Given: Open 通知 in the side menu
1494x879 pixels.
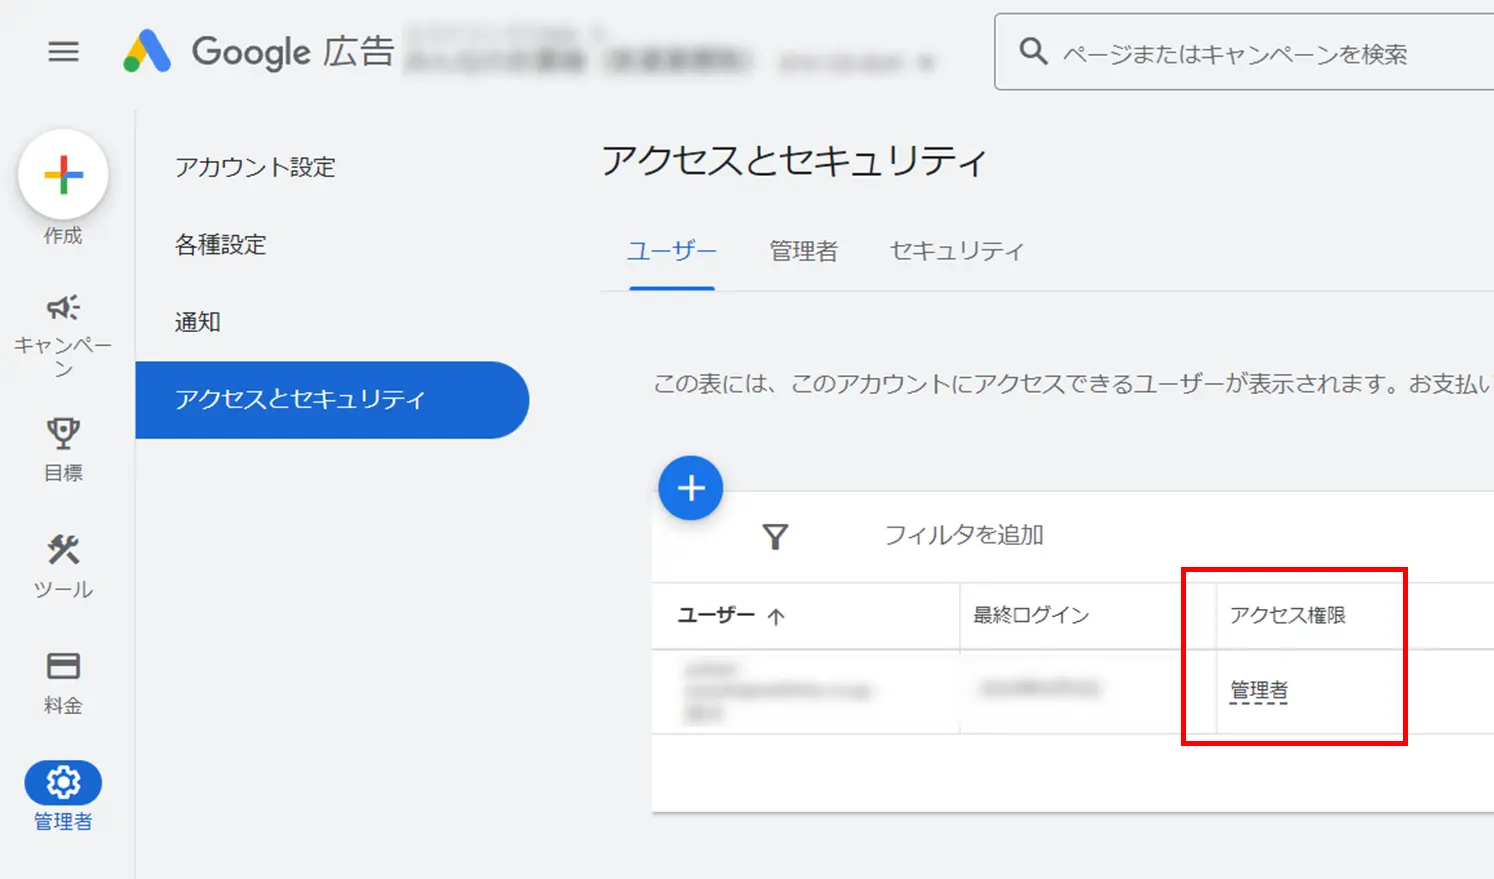Looking at the screenshot, I should [198, 322].
